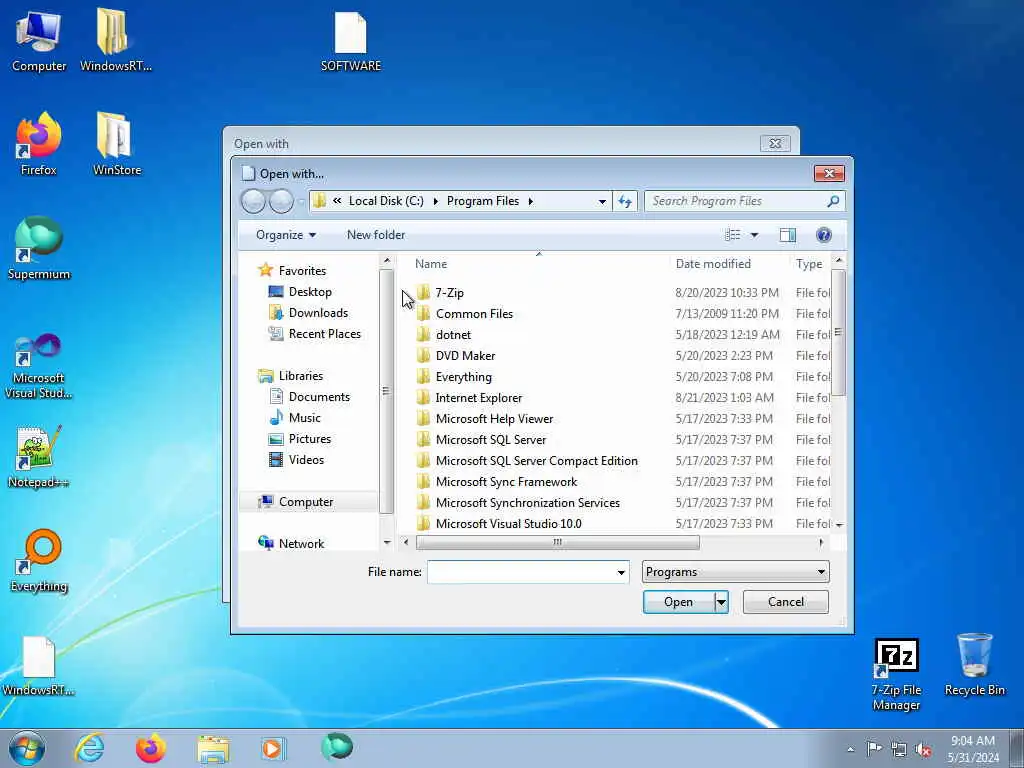Screen dimensions: 1024x768
Task: Expand the Local Disk (C:) breadcrumb arrow
Action: coord(436,201)
